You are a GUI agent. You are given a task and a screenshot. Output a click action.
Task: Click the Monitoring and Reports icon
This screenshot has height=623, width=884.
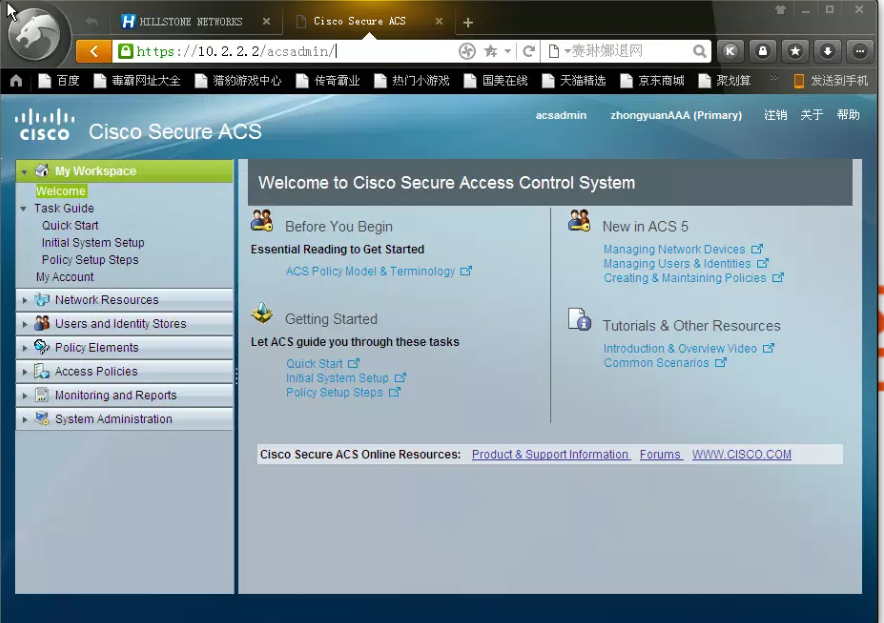pos(42,395)
